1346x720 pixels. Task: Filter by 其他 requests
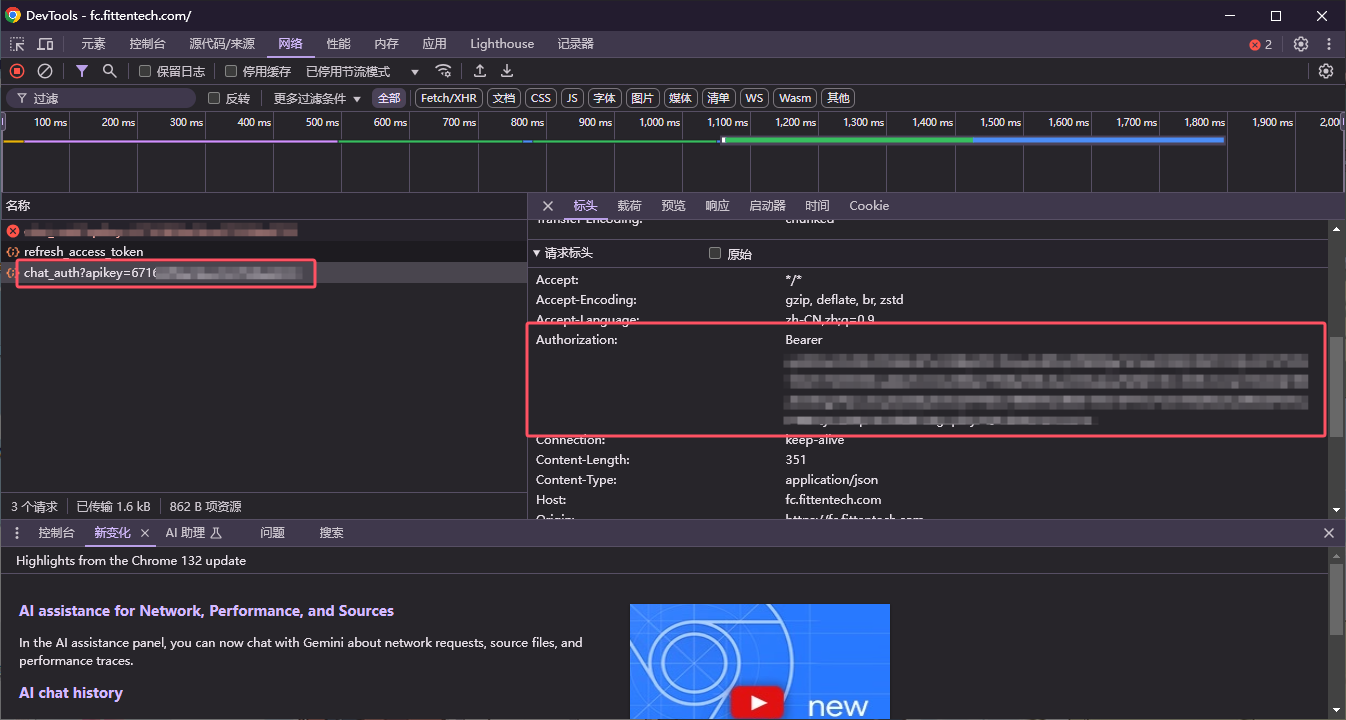point(838,98)
